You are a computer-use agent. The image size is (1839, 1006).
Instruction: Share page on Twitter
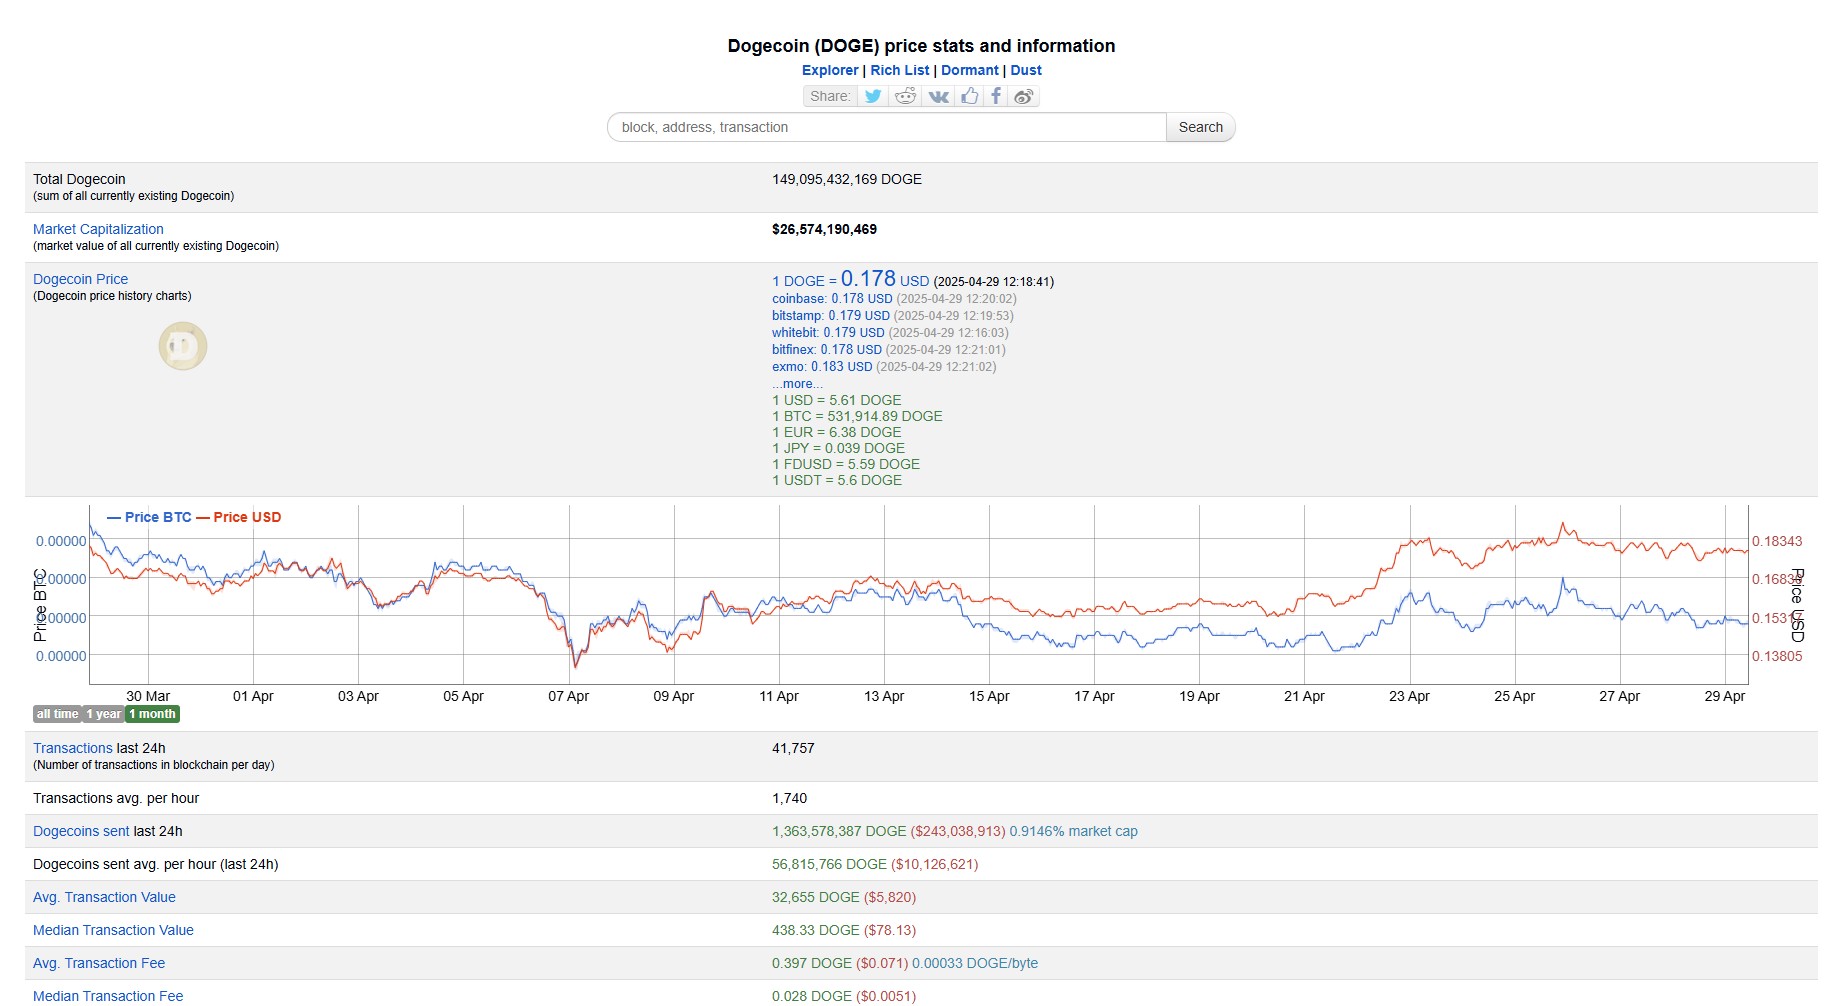coord(873,96)
